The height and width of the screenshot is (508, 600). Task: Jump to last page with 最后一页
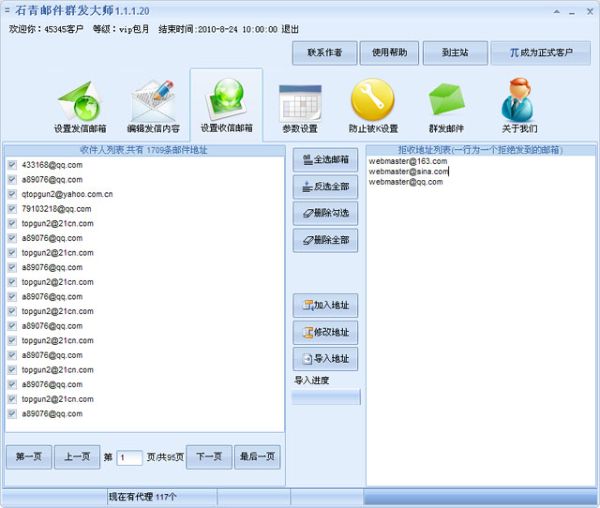(x=257, y=457)
